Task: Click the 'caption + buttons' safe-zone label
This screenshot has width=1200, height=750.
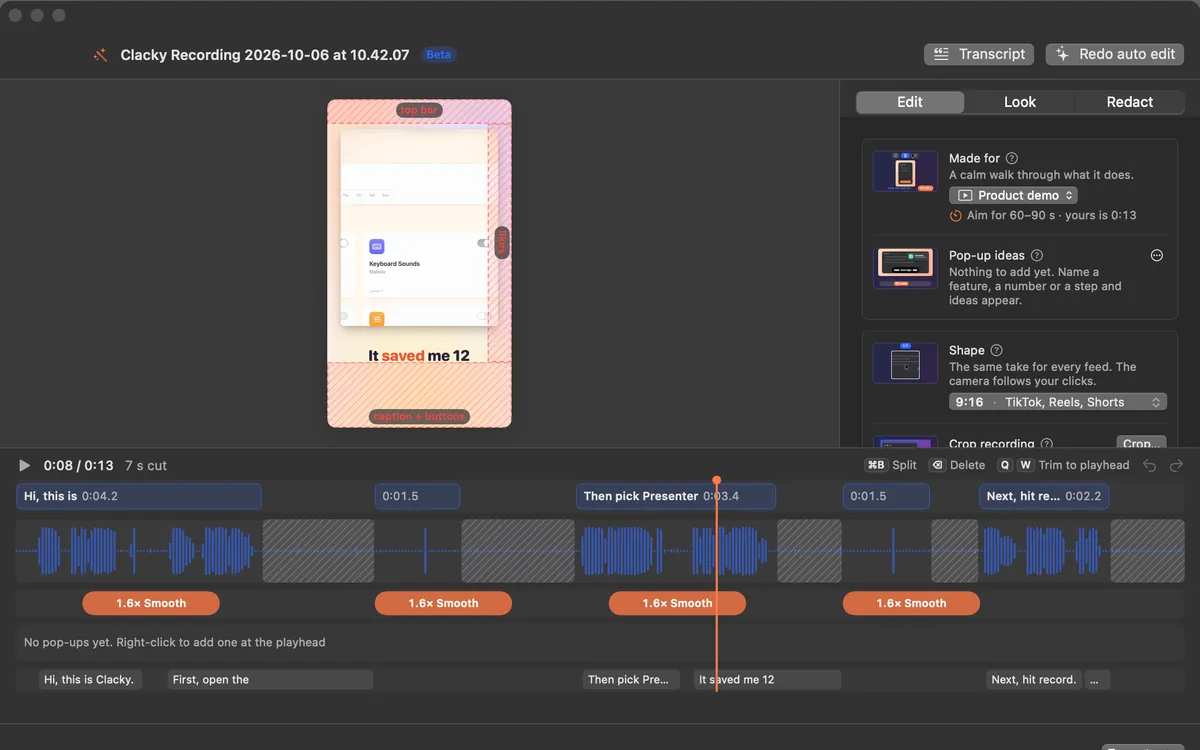Action: (x=419, y=416)
